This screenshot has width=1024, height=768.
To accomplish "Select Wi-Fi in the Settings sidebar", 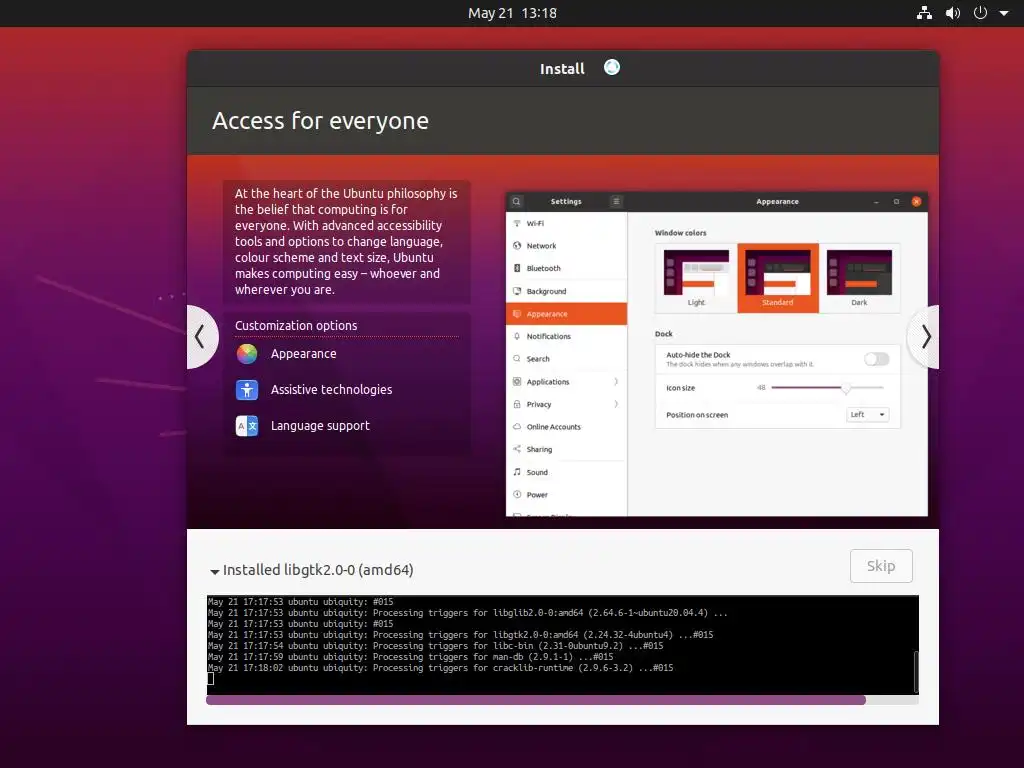I will pos(566,223).
